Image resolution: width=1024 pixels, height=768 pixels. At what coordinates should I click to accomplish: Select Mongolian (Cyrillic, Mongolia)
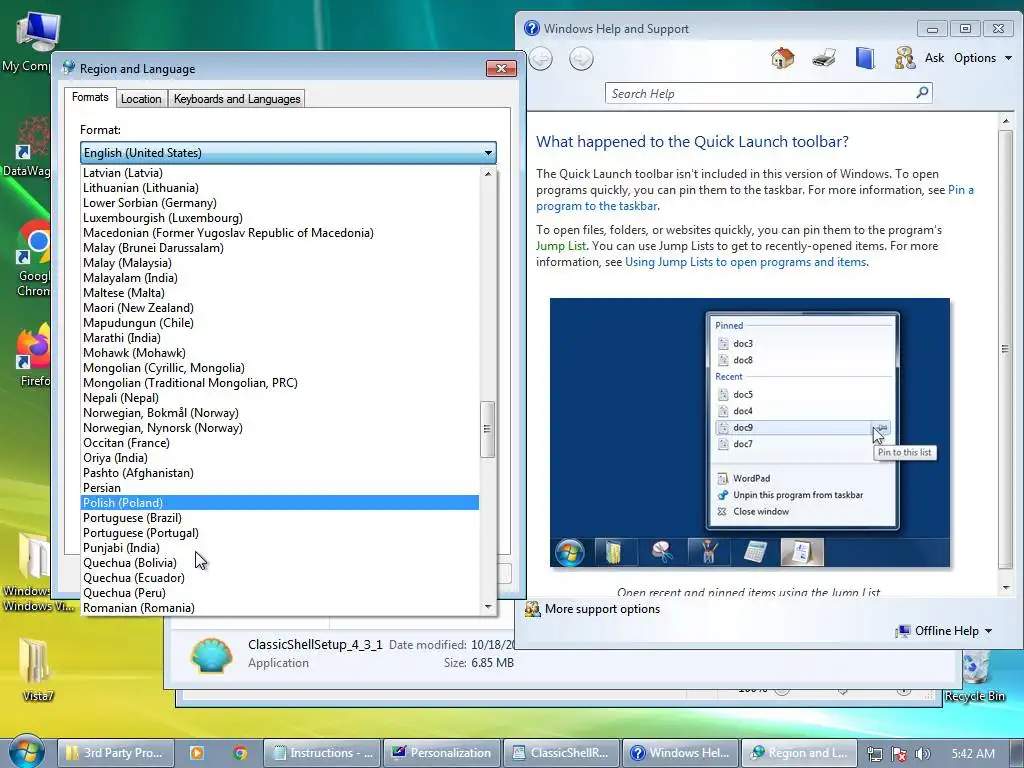[280, 368]
